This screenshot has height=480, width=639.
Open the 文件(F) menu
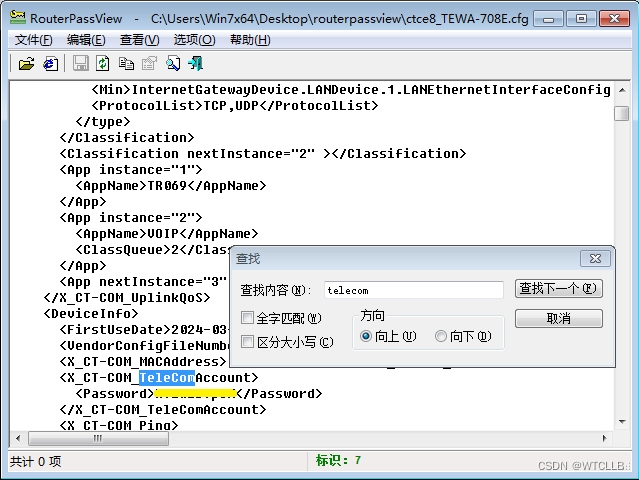coord(34,40)
